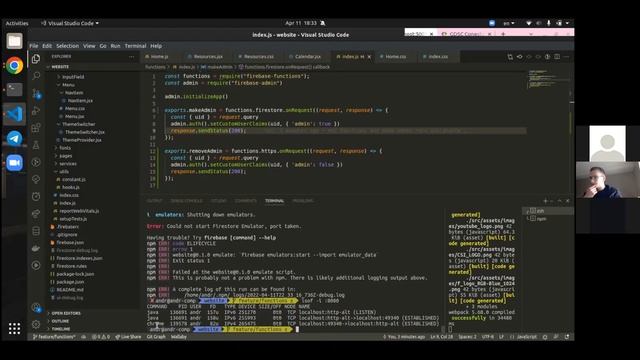Click the Explorer more actions ellipsis
Image resolution: width=640 pixels, height=360 pixels.
tap(131, 57)
